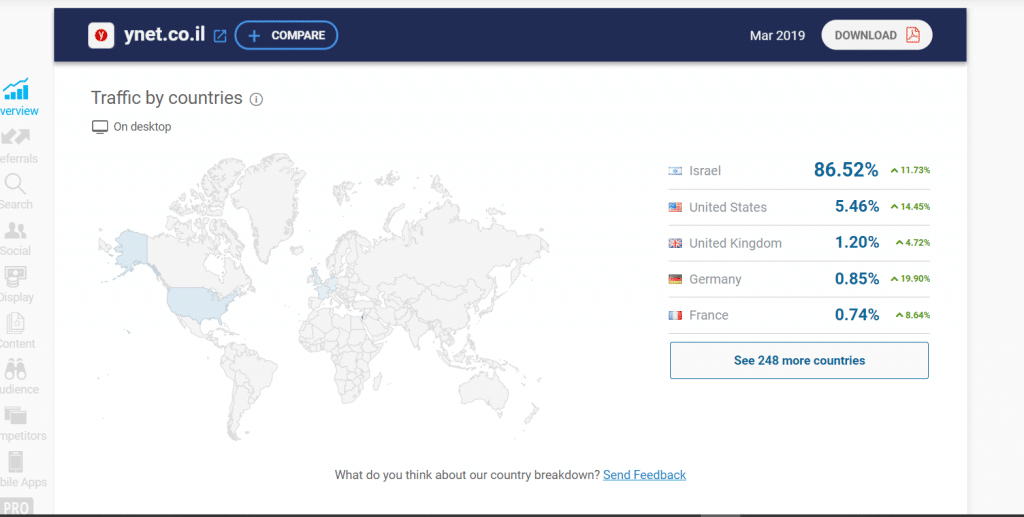Click the On desktop monitor icon

click(x=99, y=127)
